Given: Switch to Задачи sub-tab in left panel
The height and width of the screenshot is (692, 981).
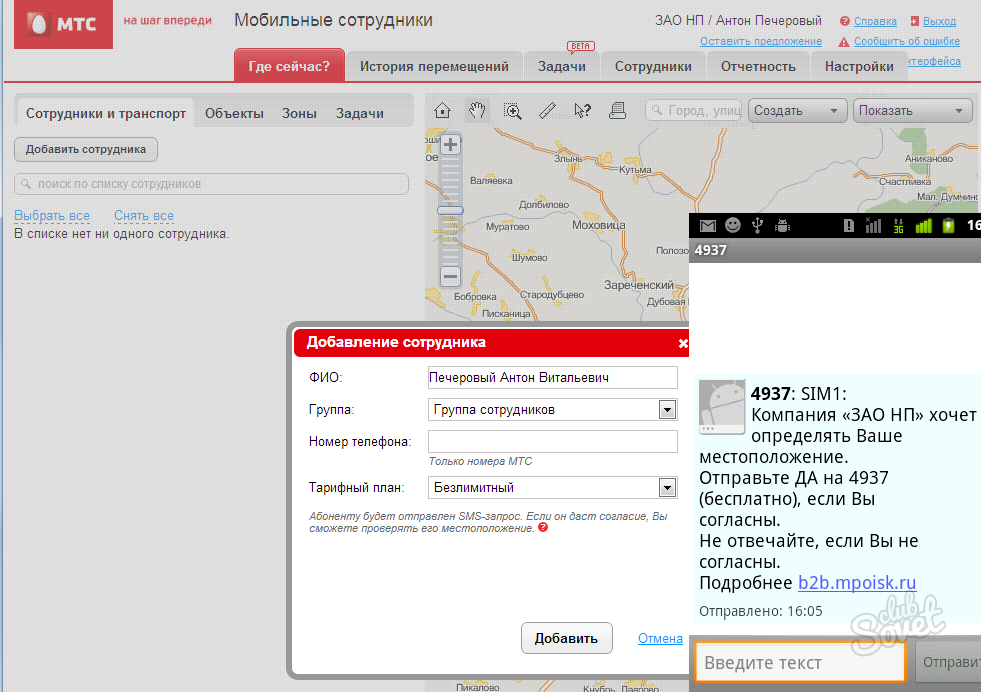Looking at the screenshot, I should 360,114.
